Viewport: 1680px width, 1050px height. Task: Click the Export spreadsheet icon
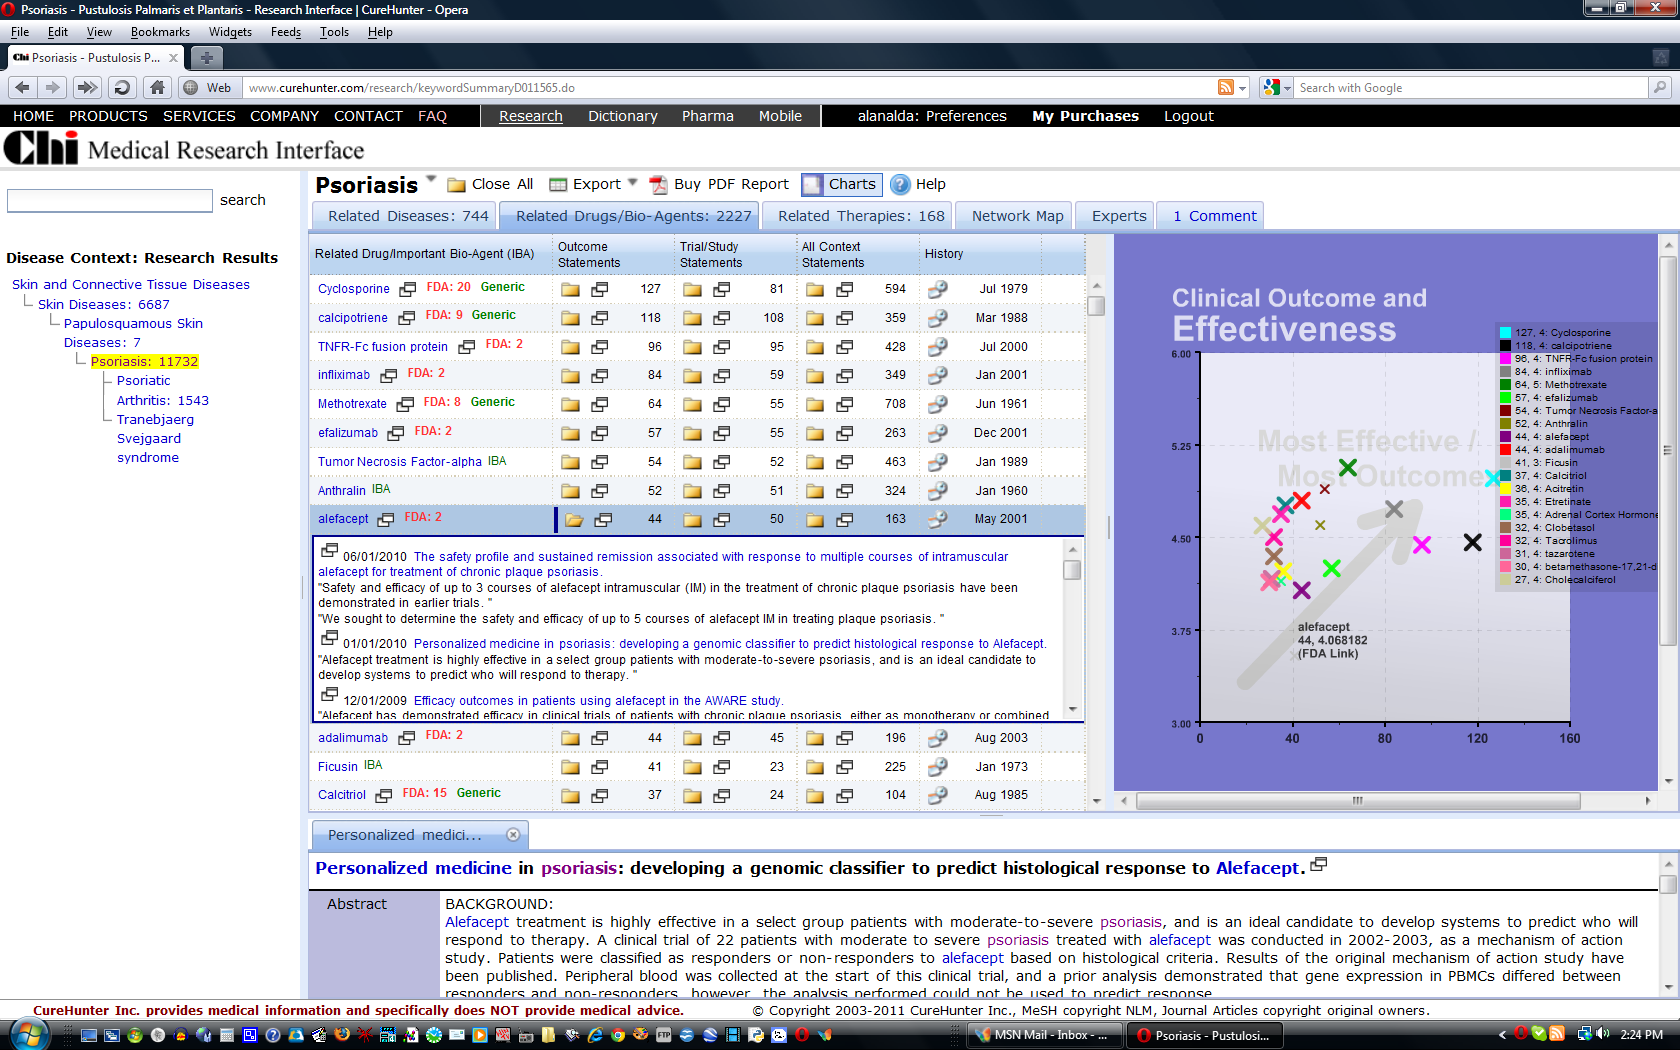tap(557, 184)
